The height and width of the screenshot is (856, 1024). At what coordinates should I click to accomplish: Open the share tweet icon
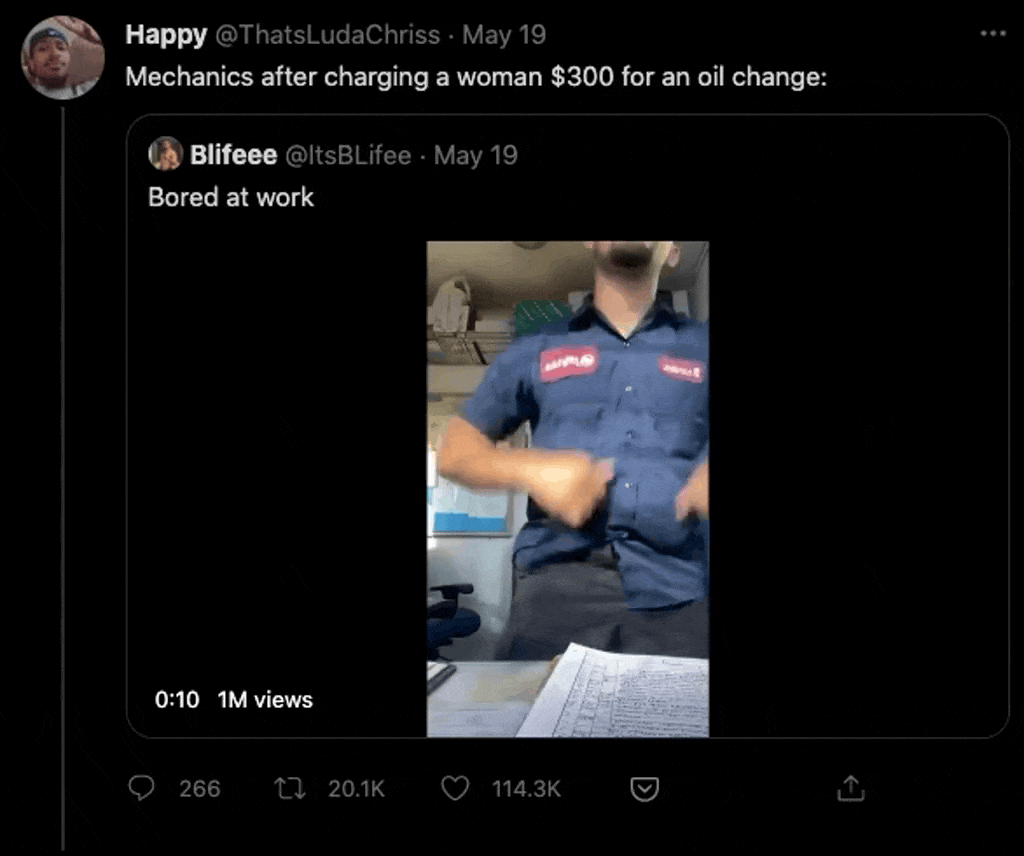point(849,789)
